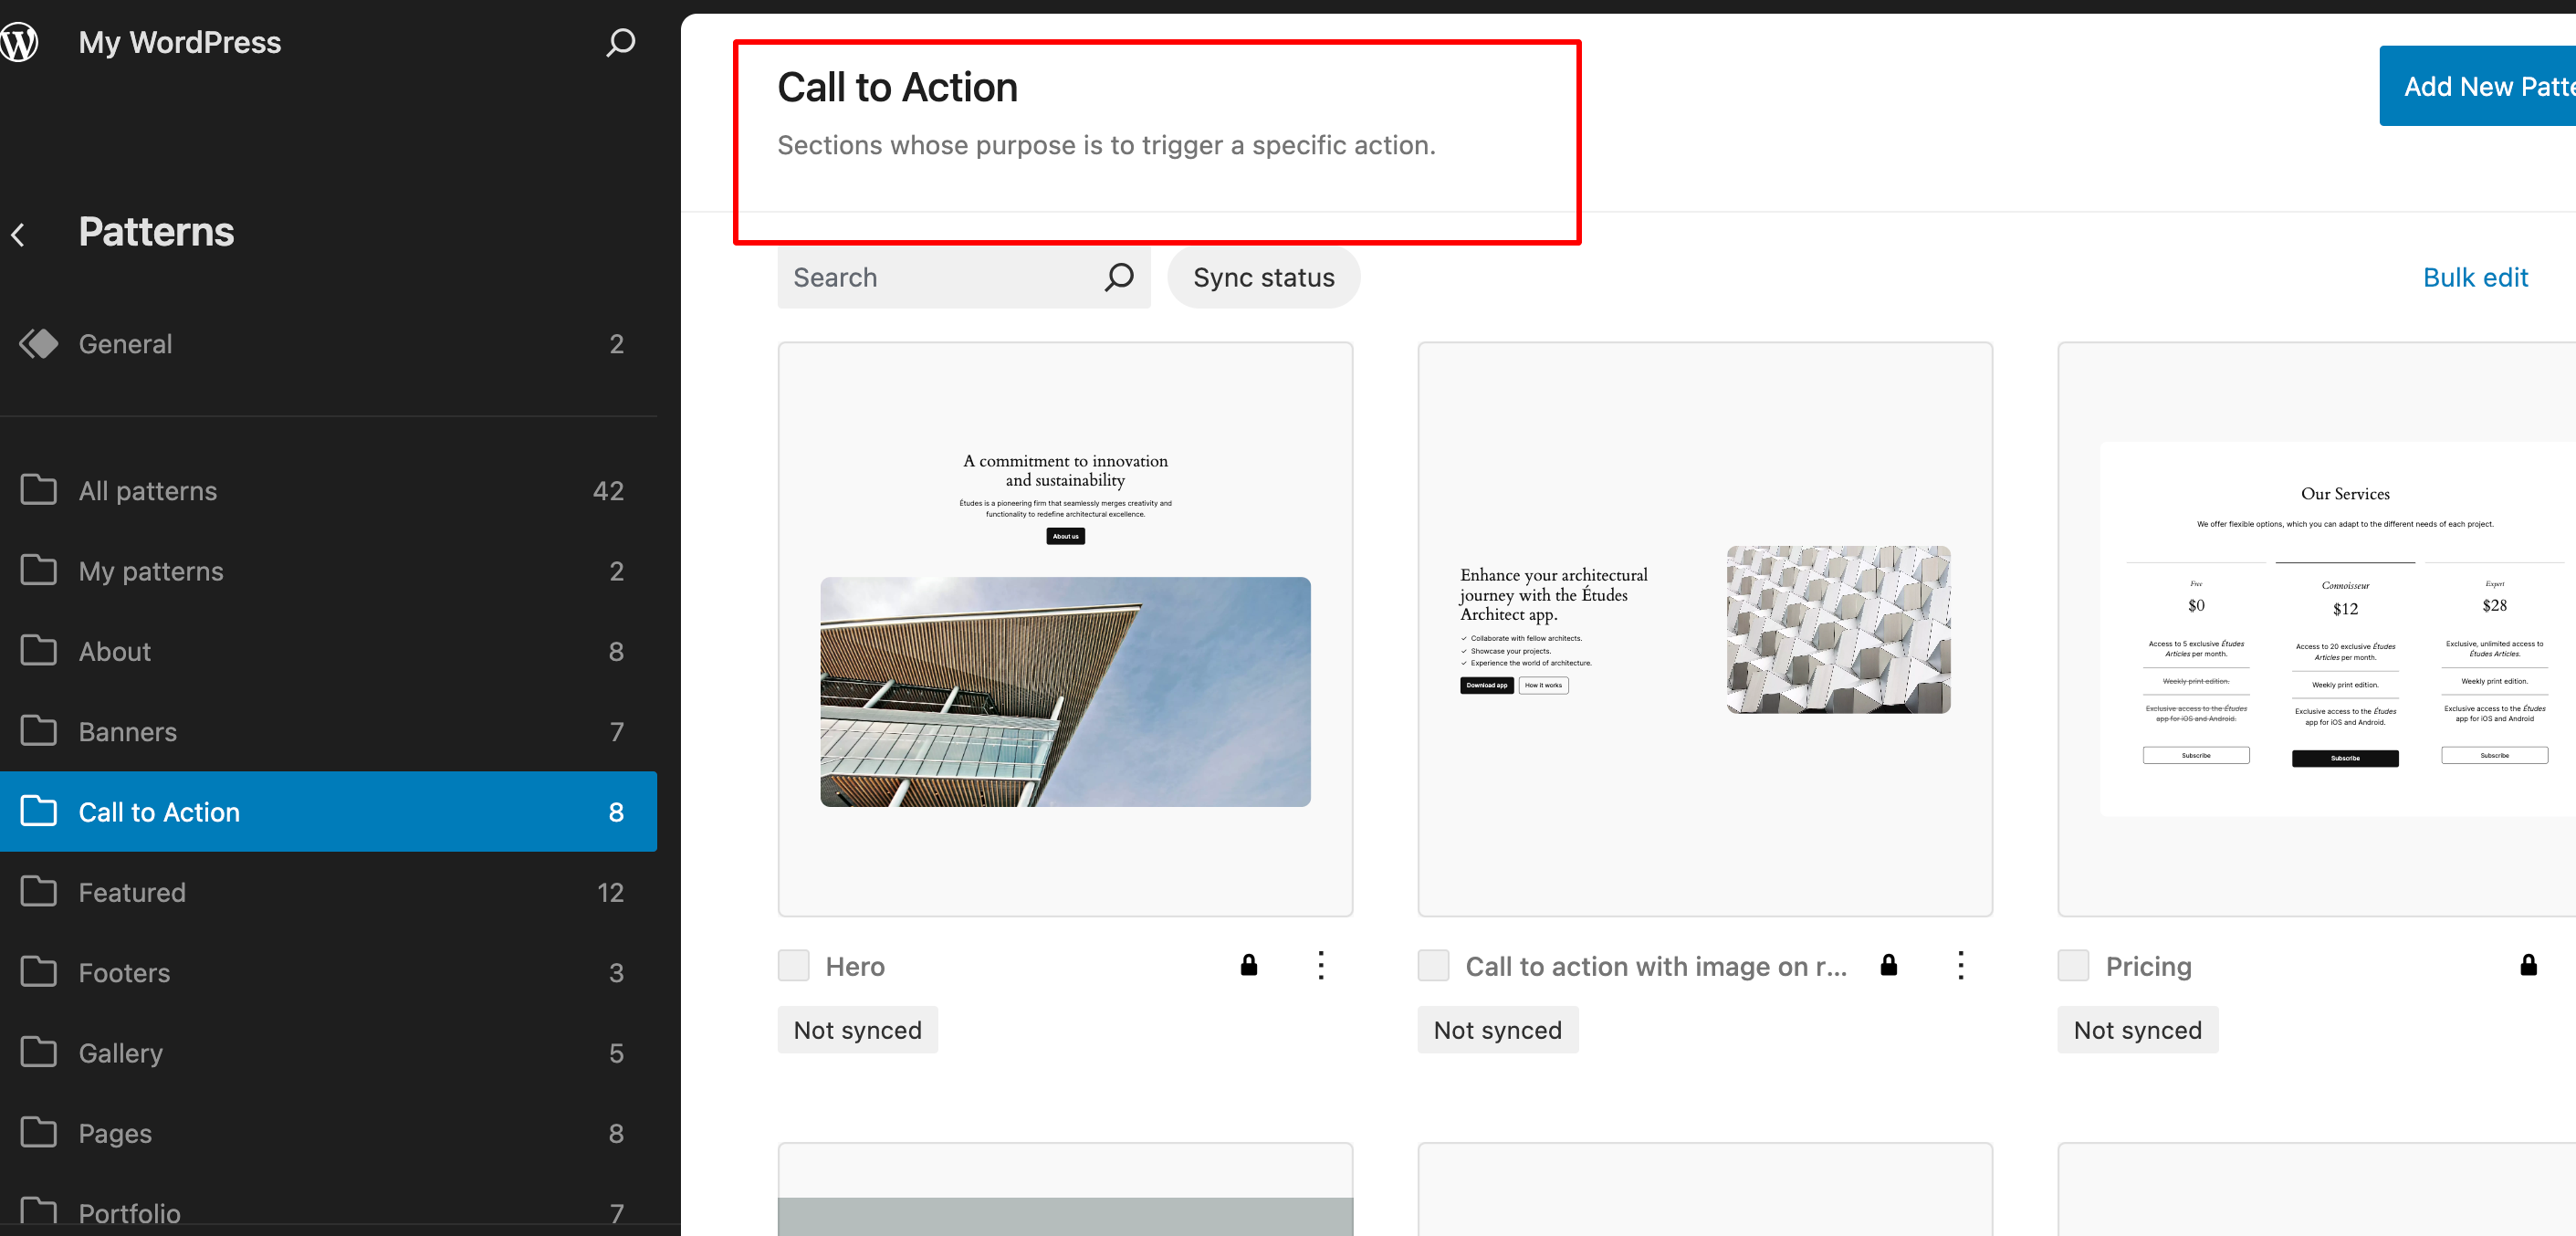Click the three-dot menu on Call to action pattern
This screenshot has width=2576, height=1236.
pyautogui.click(x=1958, y=965)
